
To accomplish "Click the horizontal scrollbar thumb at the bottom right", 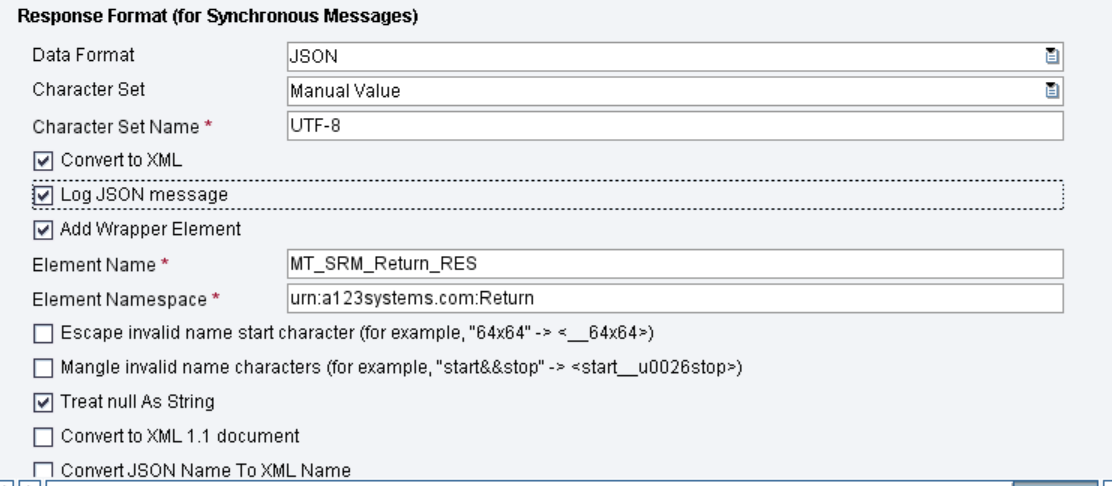I will pos(1054,483).
